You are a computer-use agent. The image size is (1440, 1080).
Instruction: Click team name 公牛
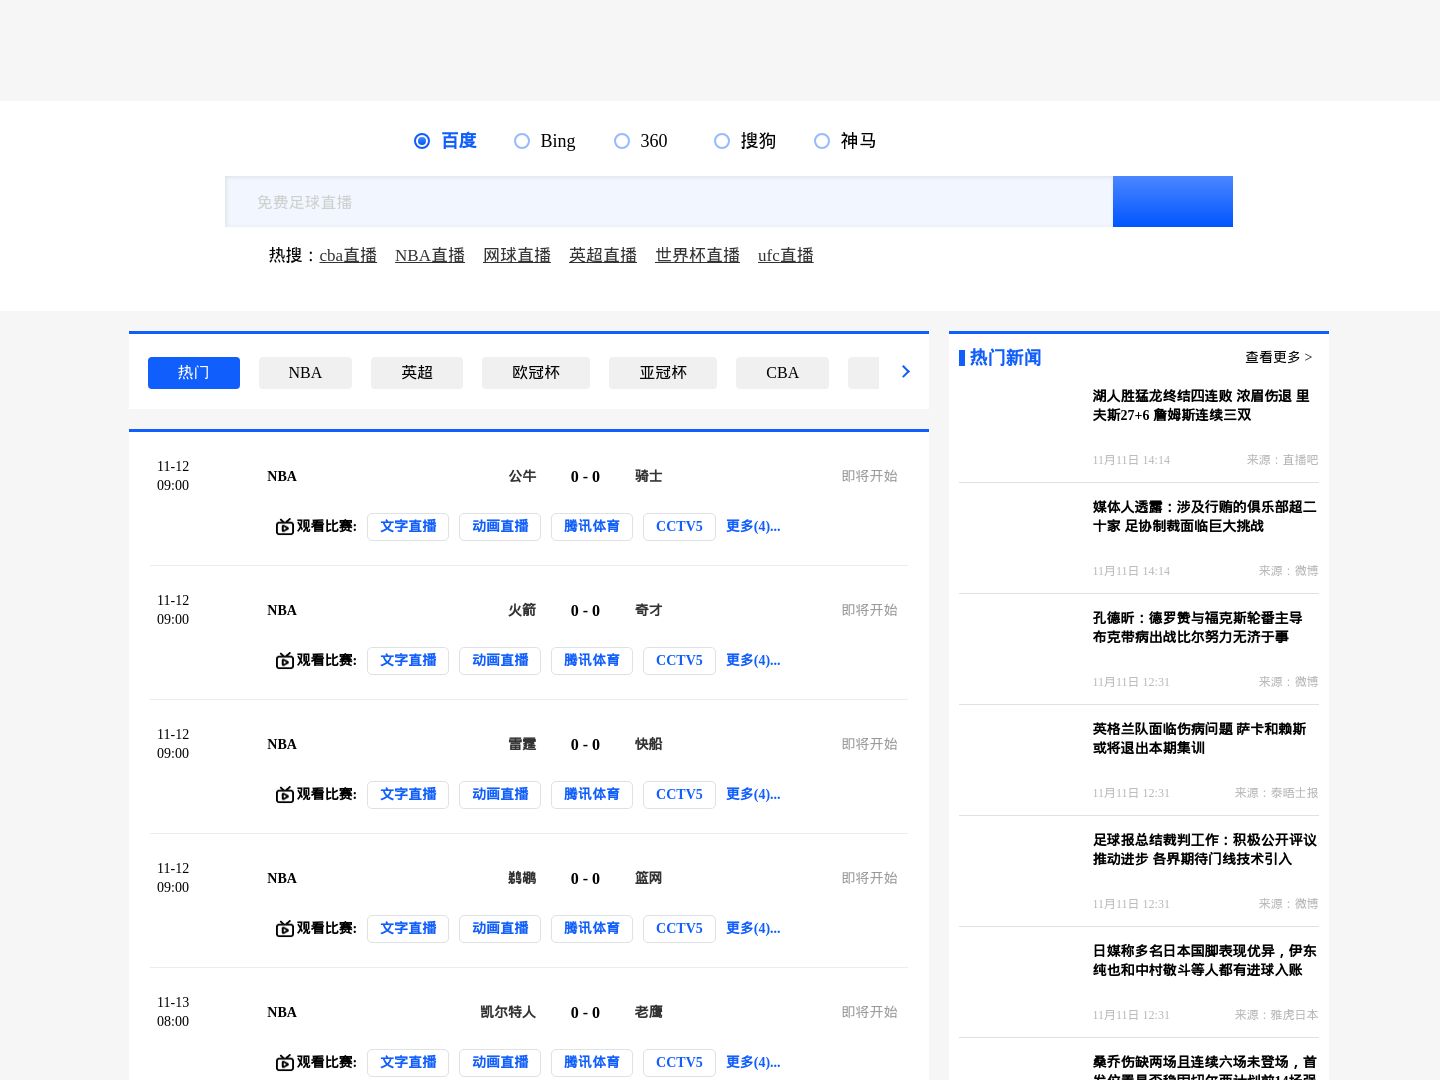pos(522,476)
